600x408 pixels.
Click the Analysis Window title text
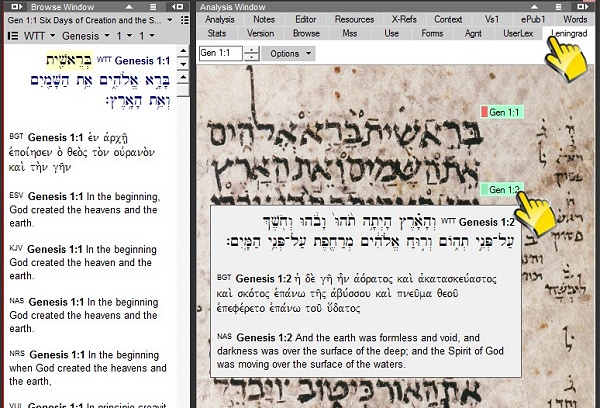point(233,7)
